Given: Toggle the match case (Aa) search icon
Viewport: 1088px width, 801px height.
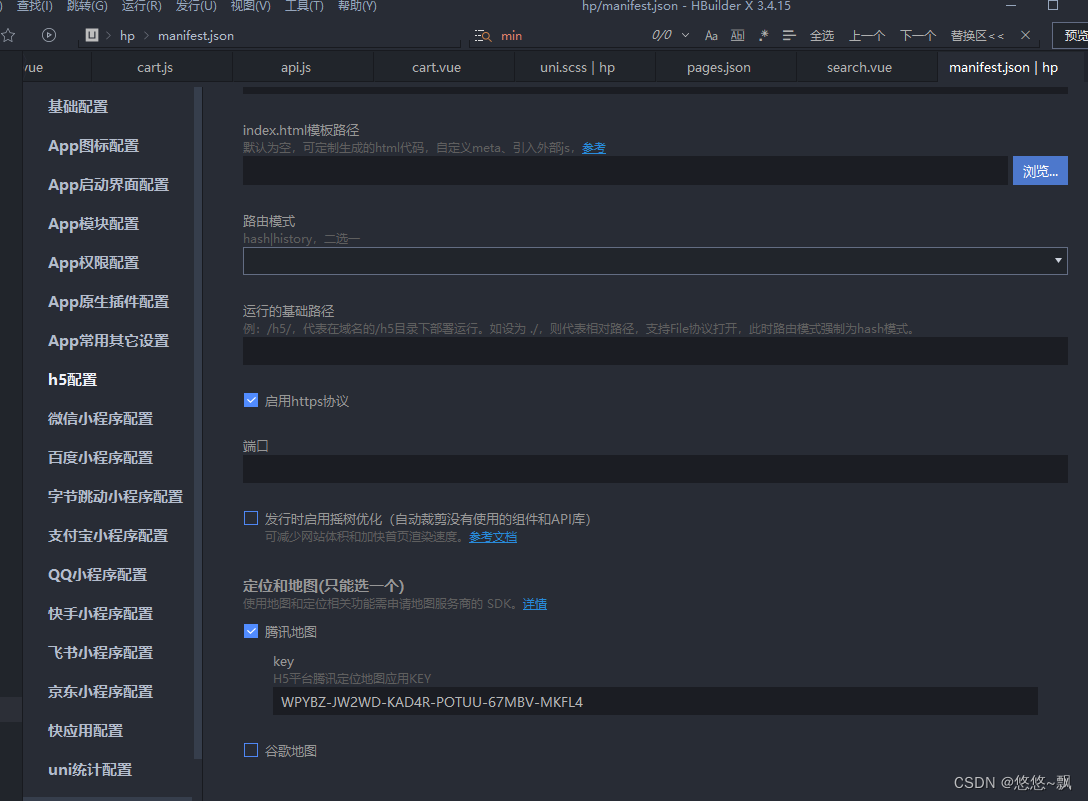Looking at the screenshot, I should tap(711, 35).
